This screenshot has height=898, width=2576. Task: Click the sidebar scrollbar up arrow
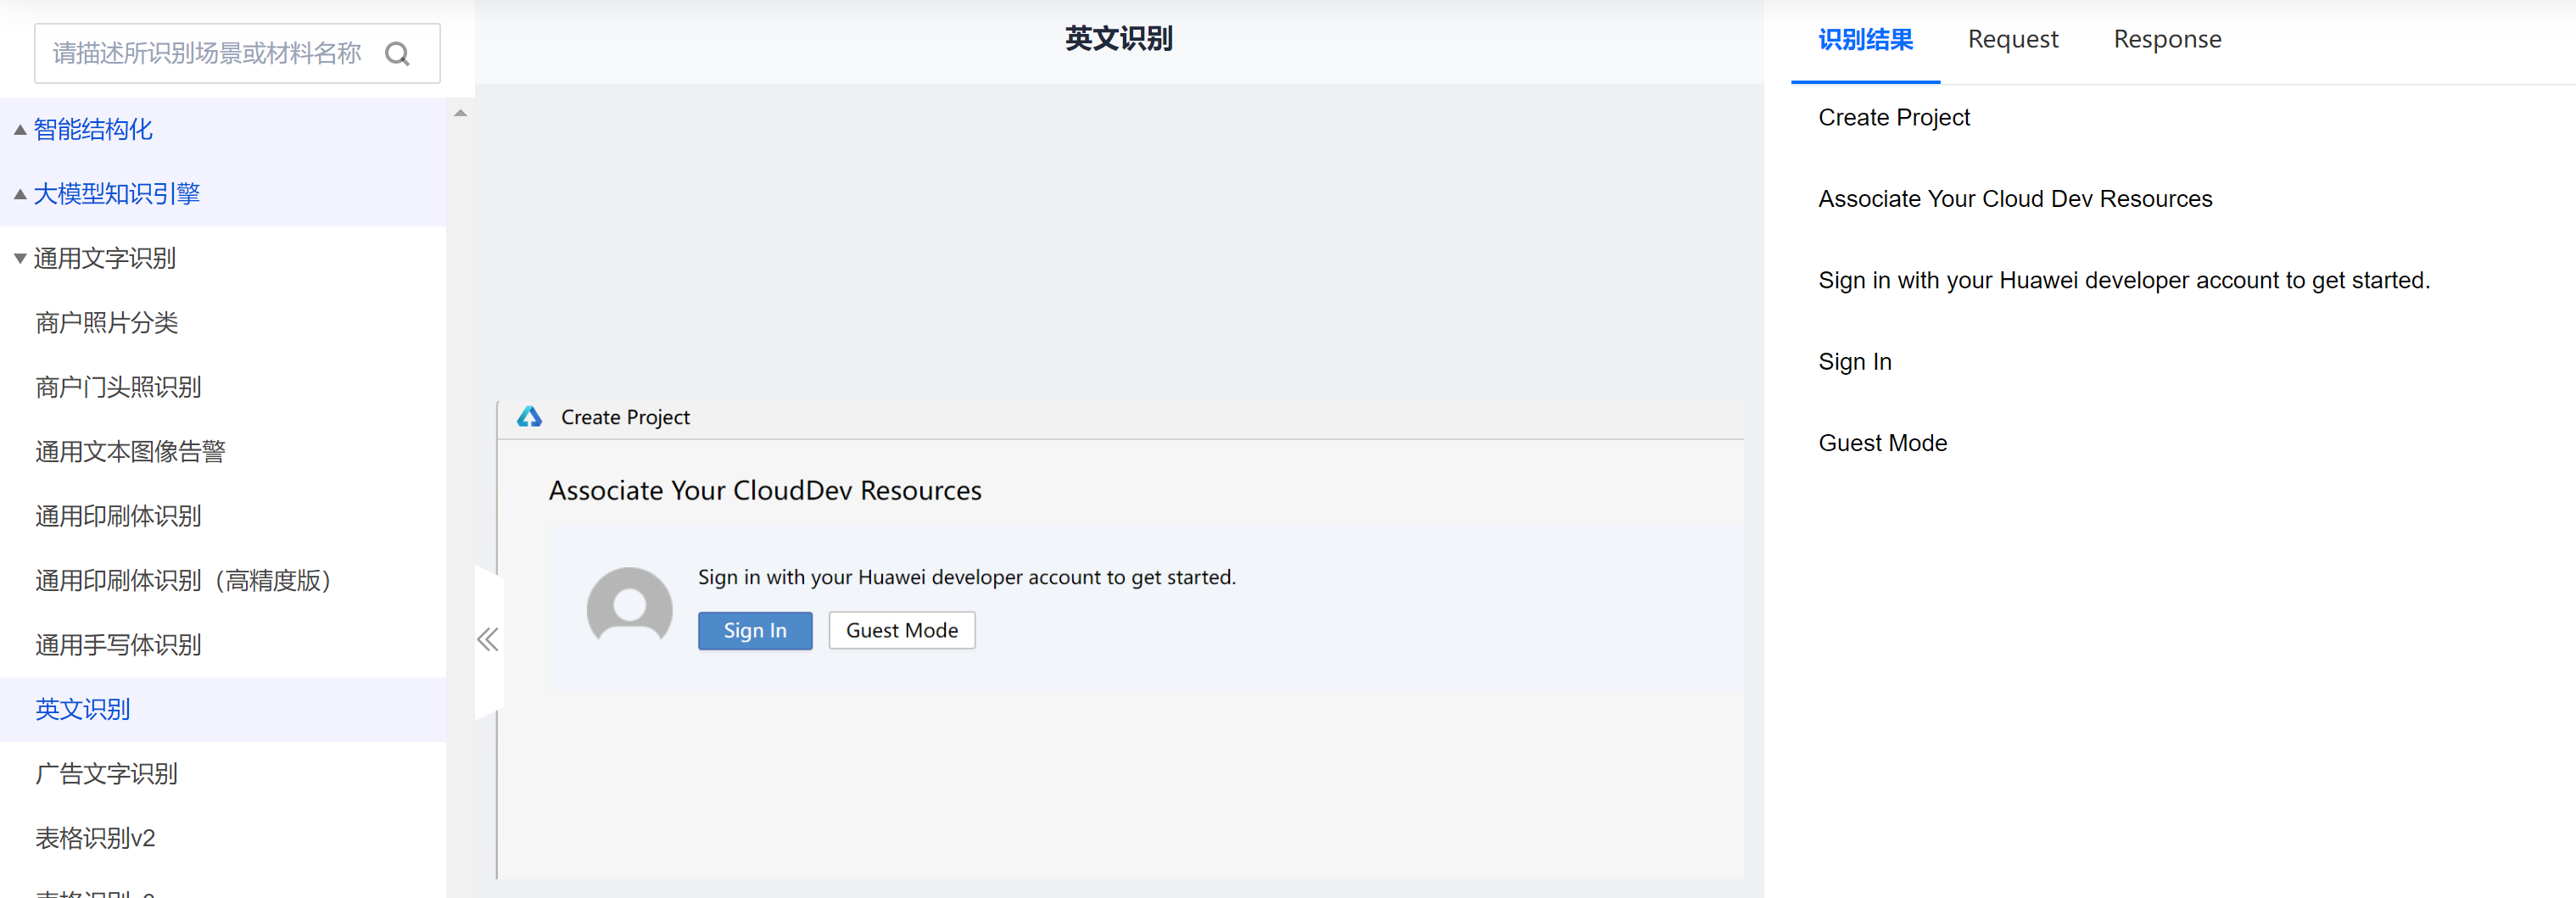460,113
